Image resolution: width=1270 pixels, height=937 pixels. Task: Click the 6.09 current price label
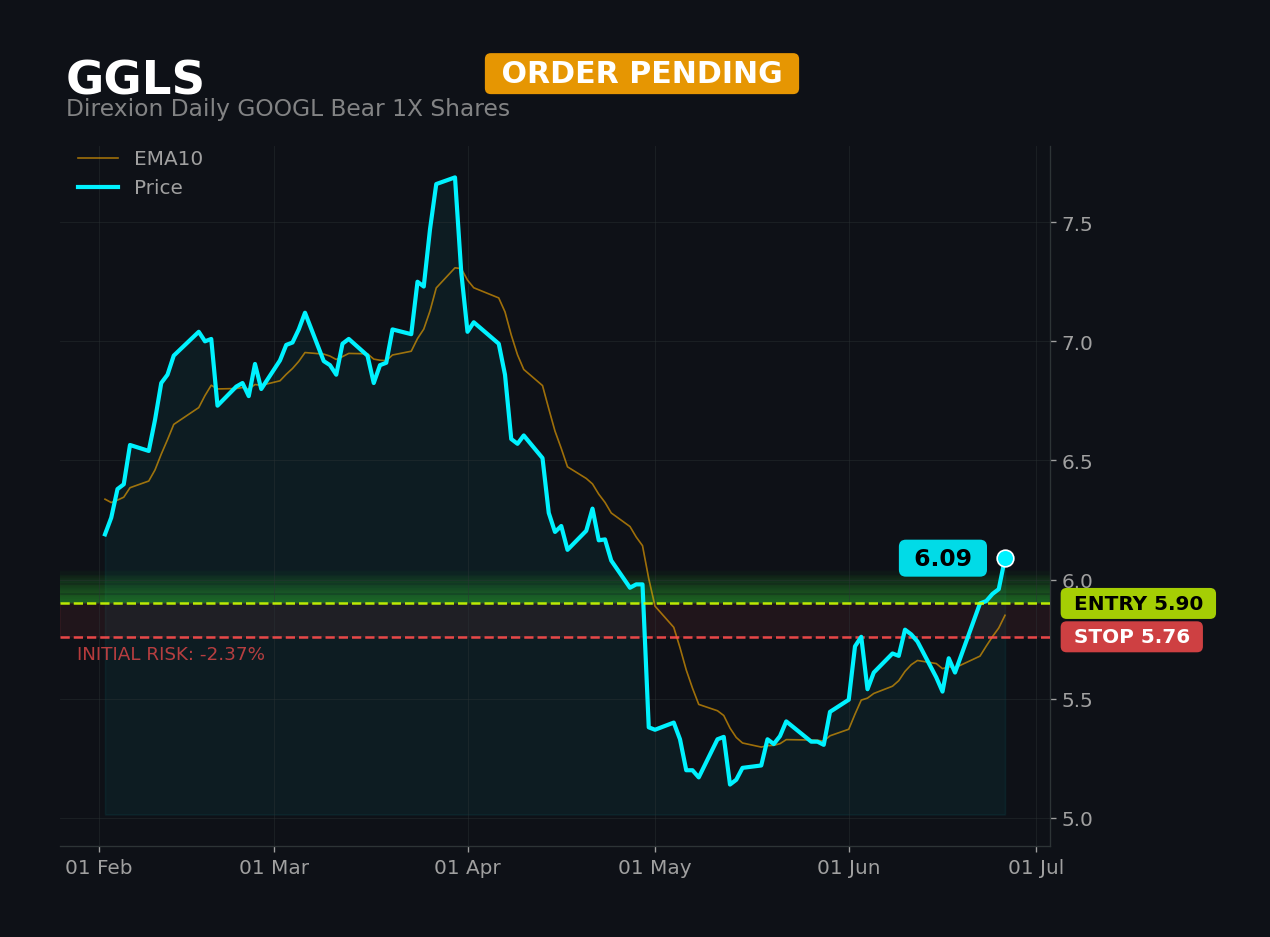pyautogui.click(x=943, y=559)
